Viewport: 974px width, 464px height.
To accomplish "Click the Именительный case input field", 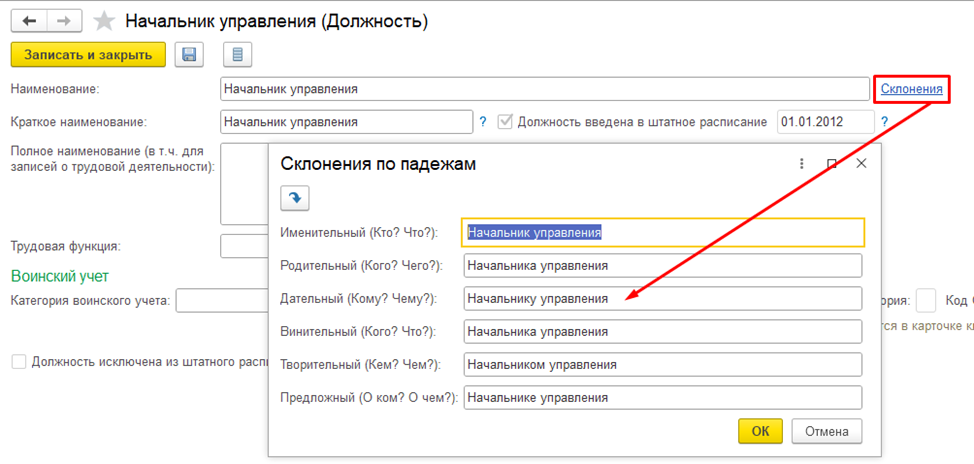I will click(662, 232).
